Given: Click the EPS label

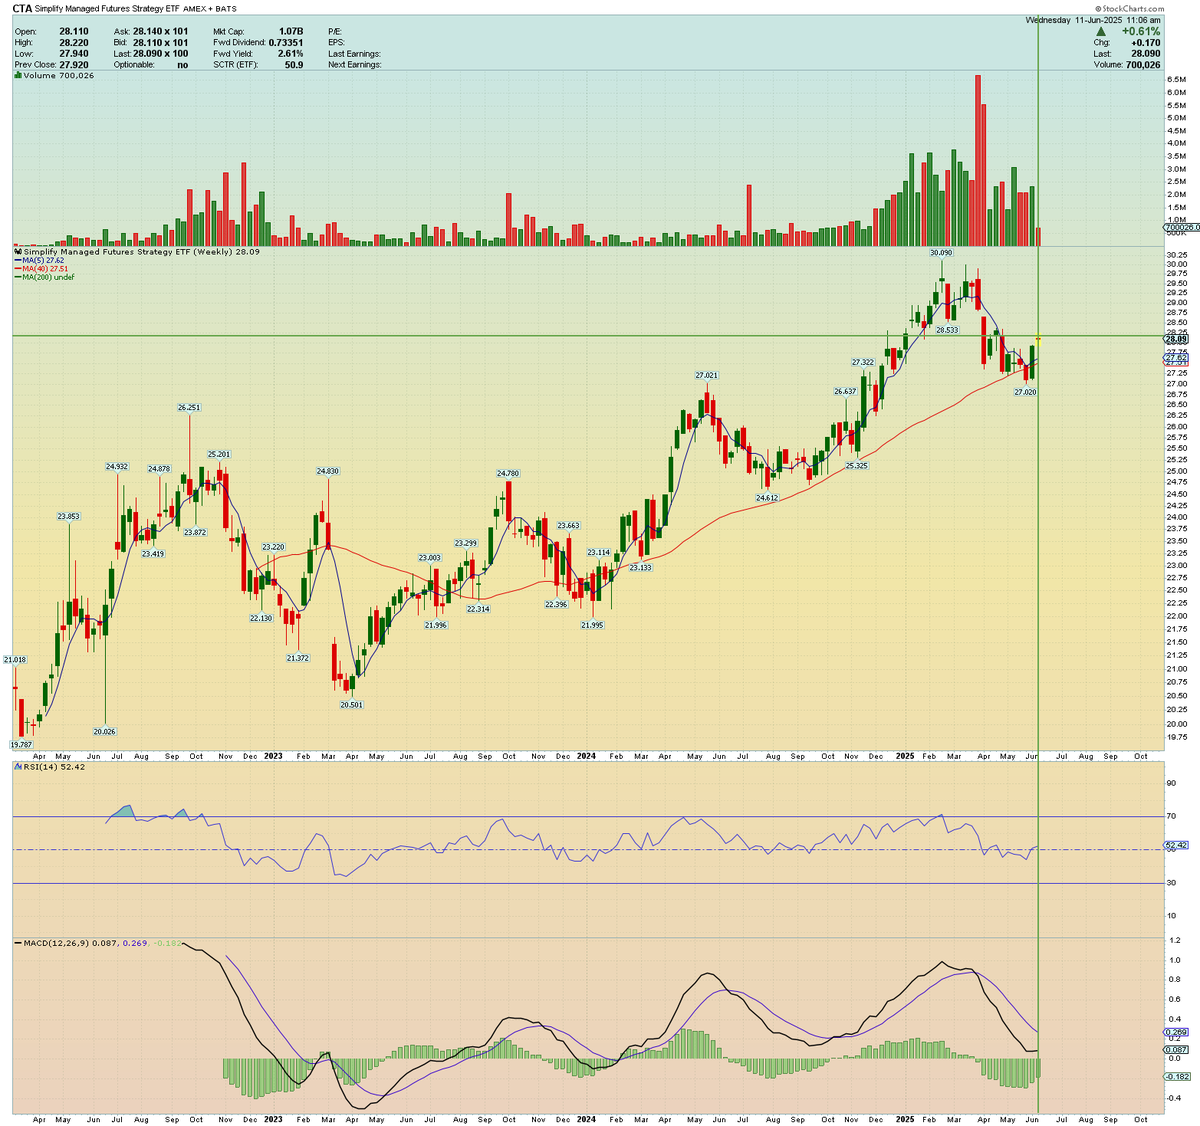Looking at the screenshot, I should (x=337, y=42).
